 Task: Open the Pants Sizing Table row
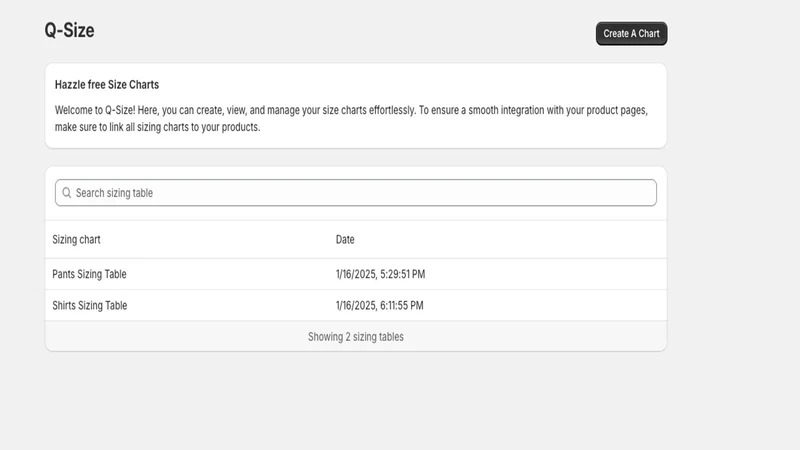point(356,274)
